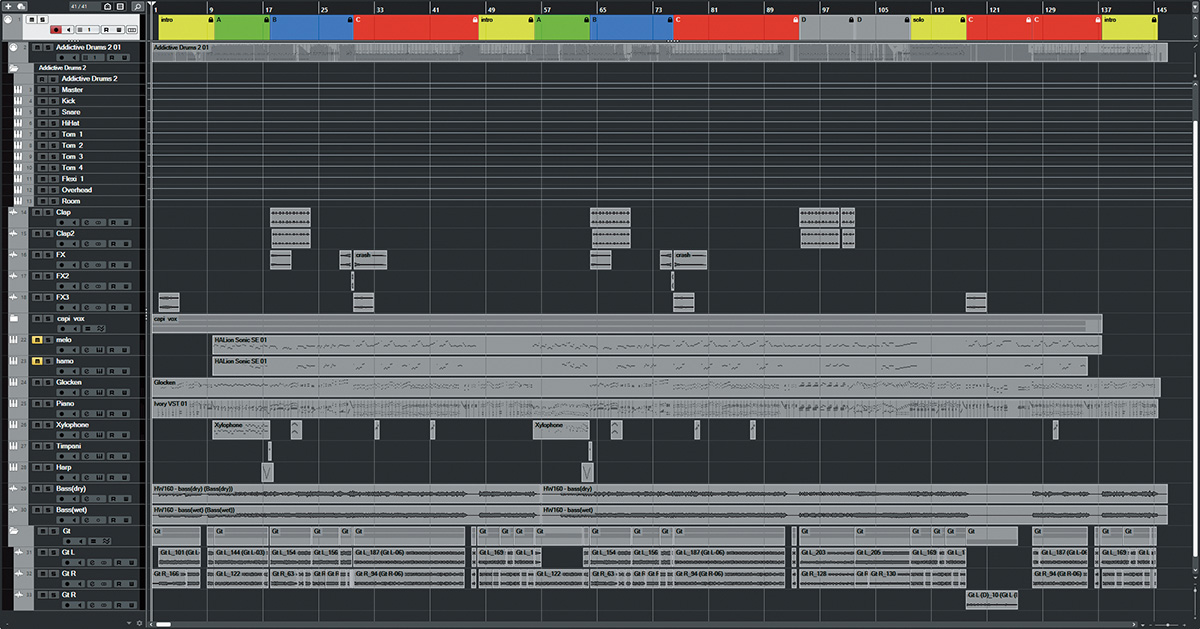Click the link icon on FX2 track

click(x=98, y=286)
